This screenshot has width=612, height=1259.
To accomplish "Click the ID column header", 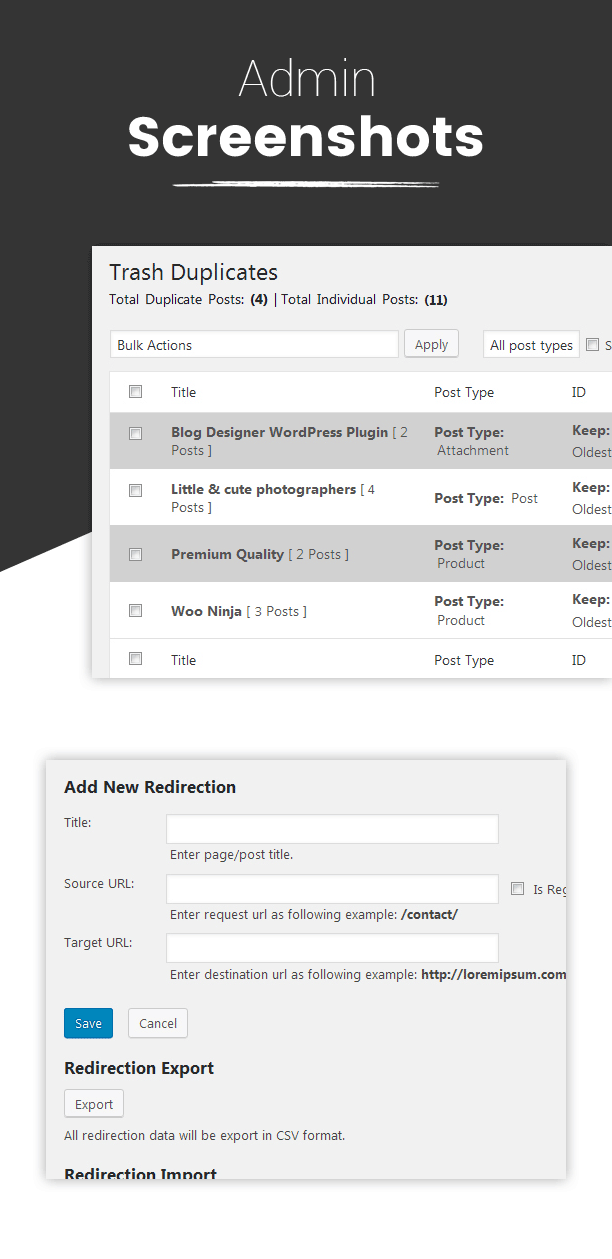I will point(578,391).
